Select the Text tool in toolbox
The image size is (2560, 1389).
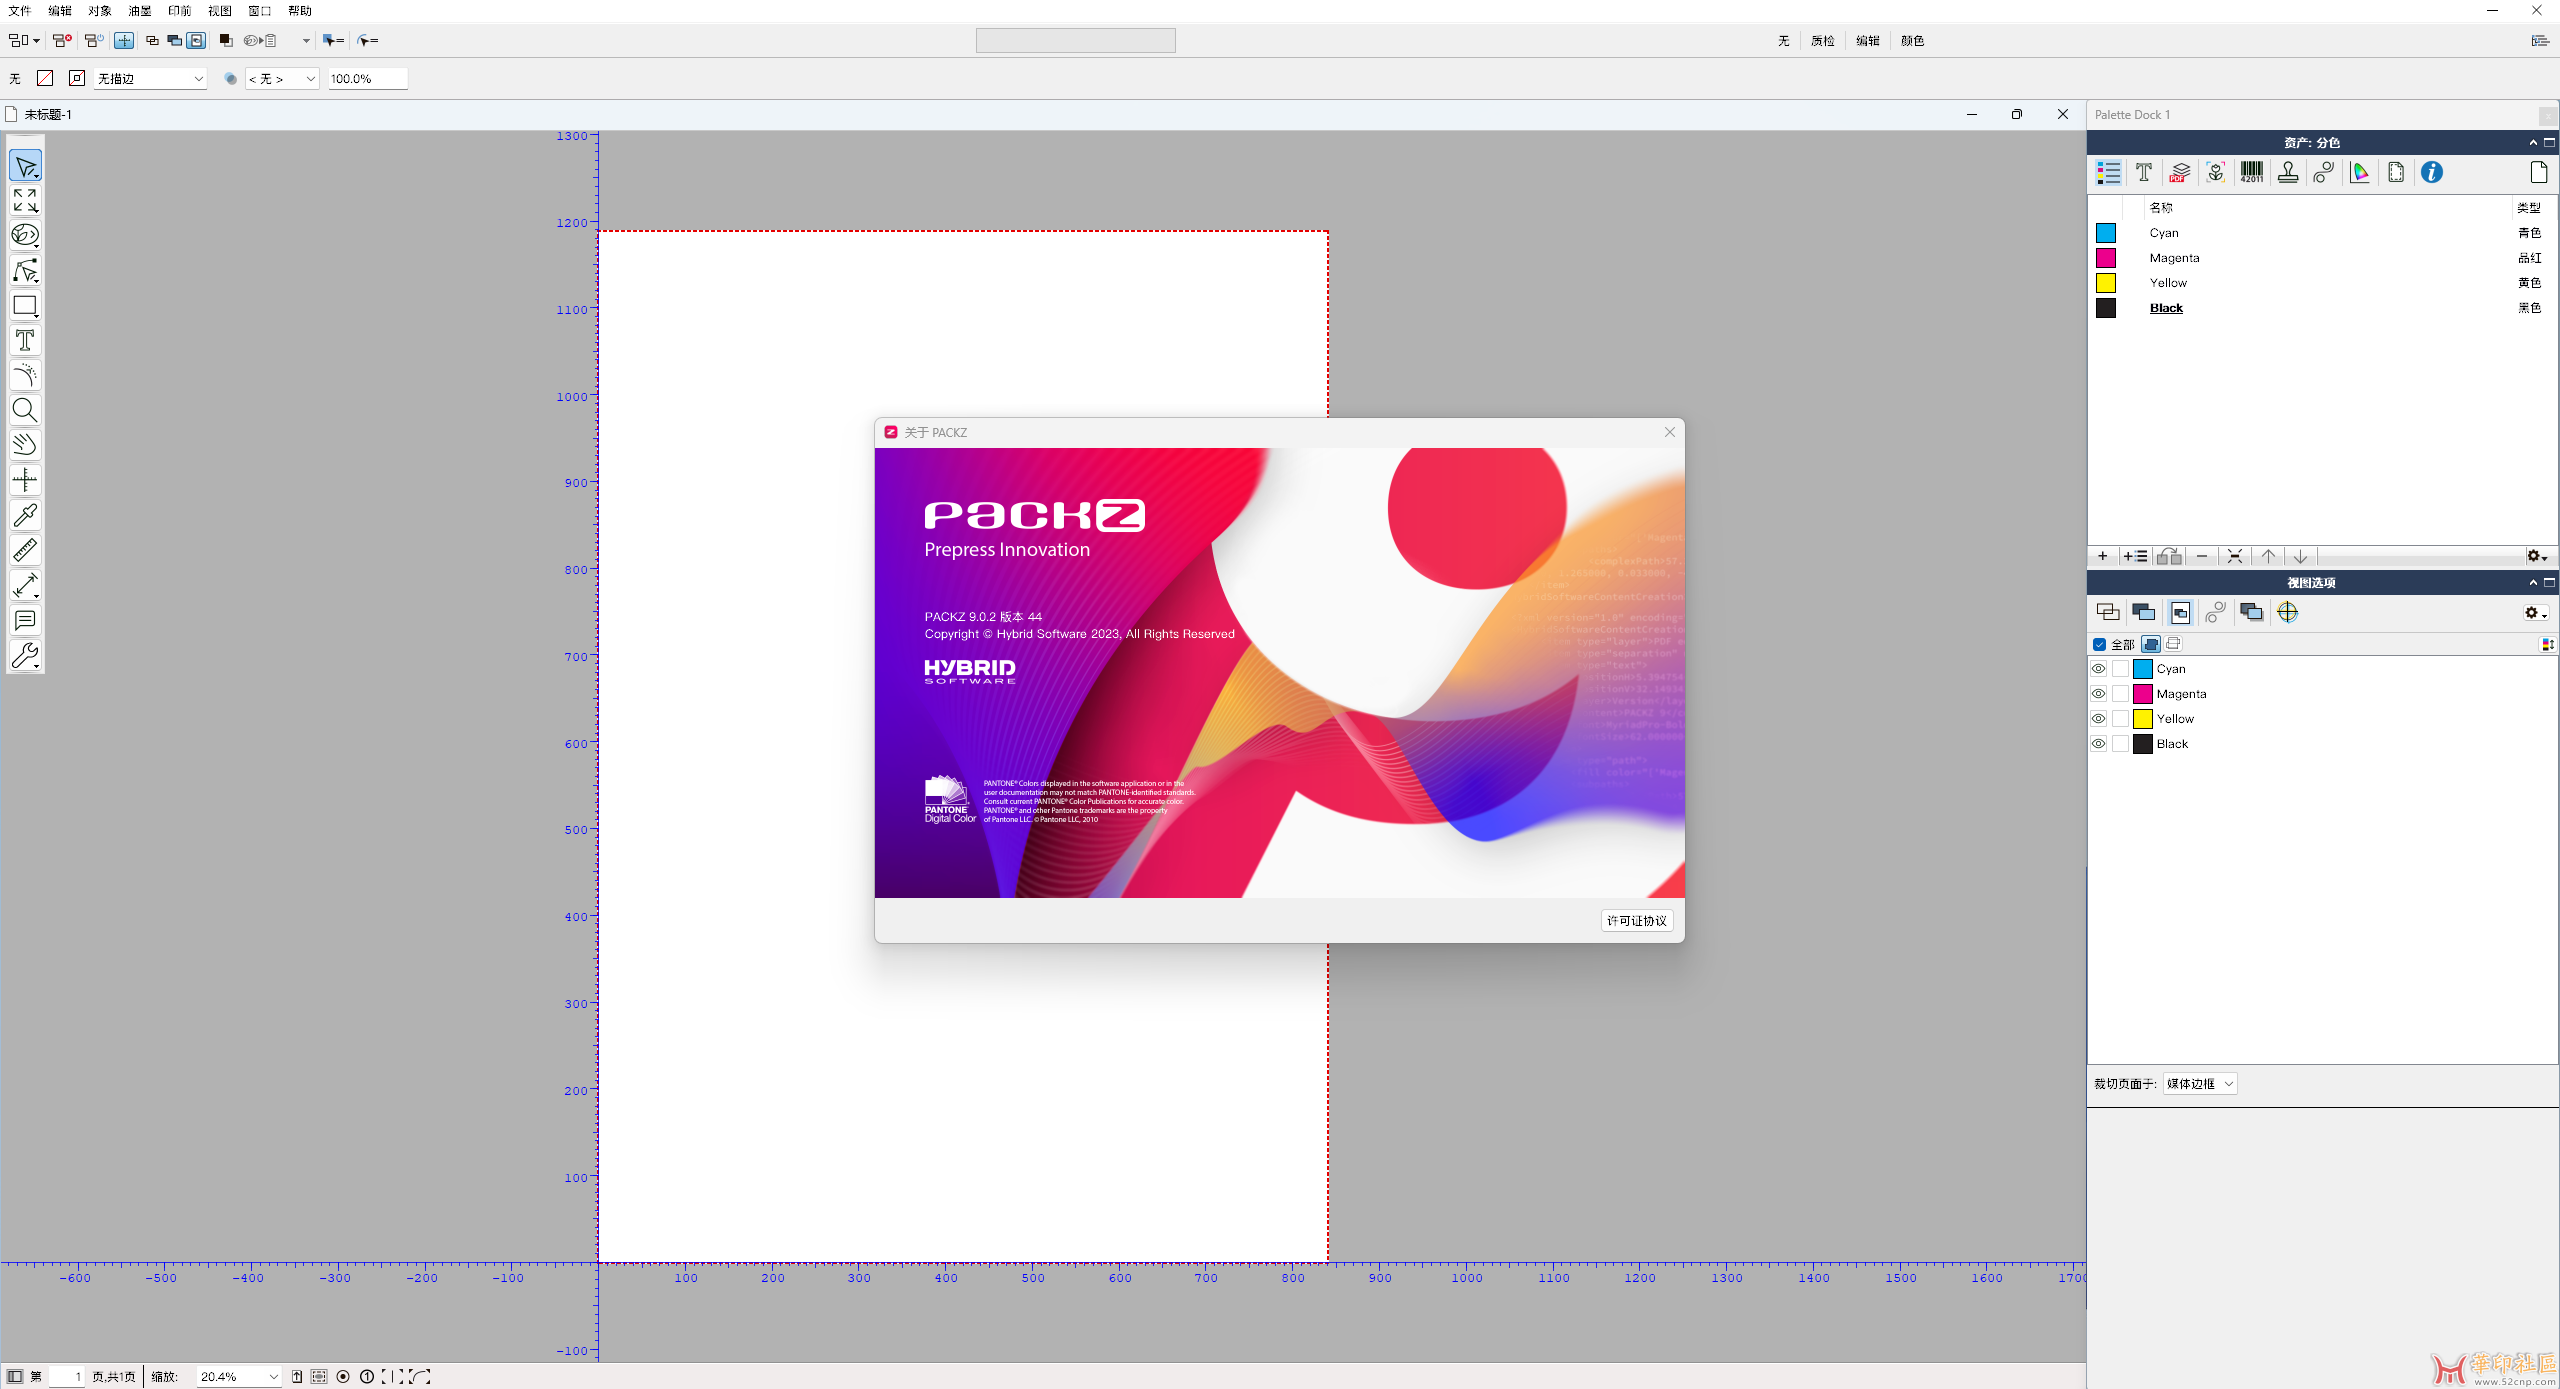tap(25, 341)
